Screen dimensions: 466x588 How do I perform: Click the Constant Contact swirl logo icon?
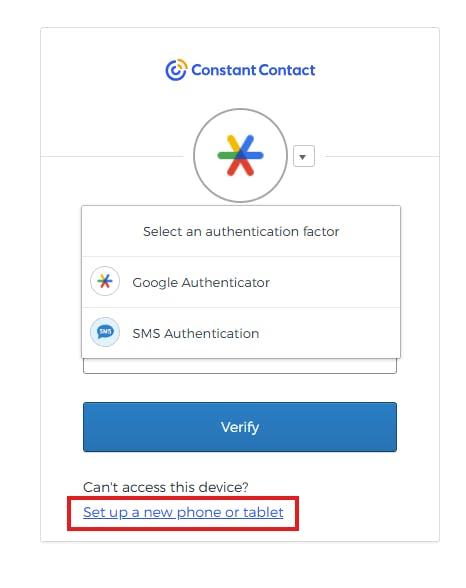coord(176,70)
